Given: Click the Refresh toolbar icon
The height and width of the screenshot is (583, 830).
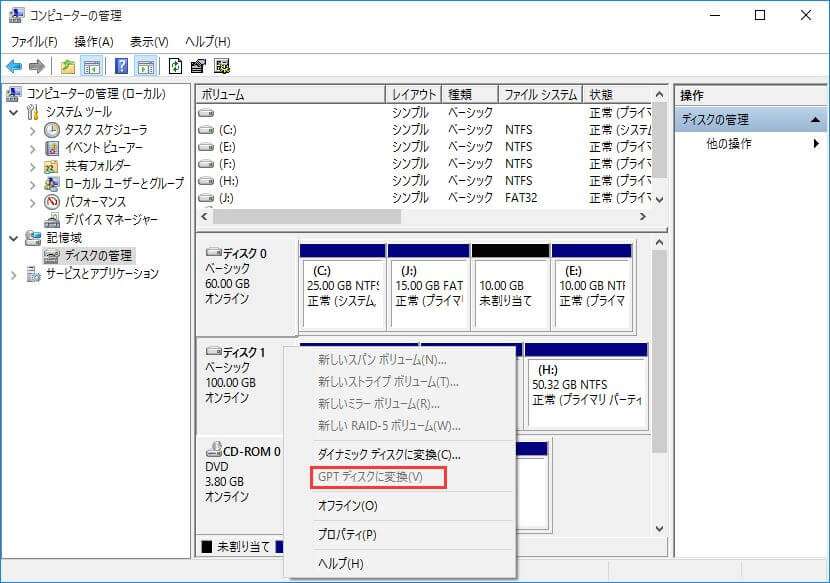Looking at the screenshot, I should point(176,67).
